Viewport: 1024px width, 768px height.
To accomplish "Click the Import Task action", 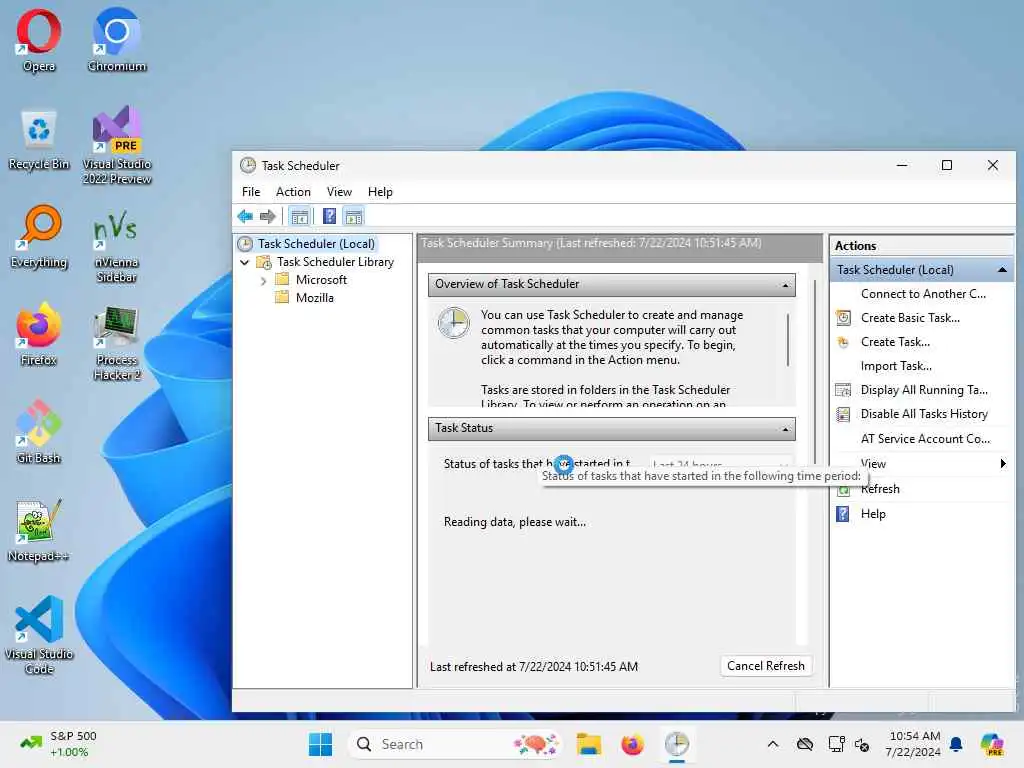I will 895,366.
